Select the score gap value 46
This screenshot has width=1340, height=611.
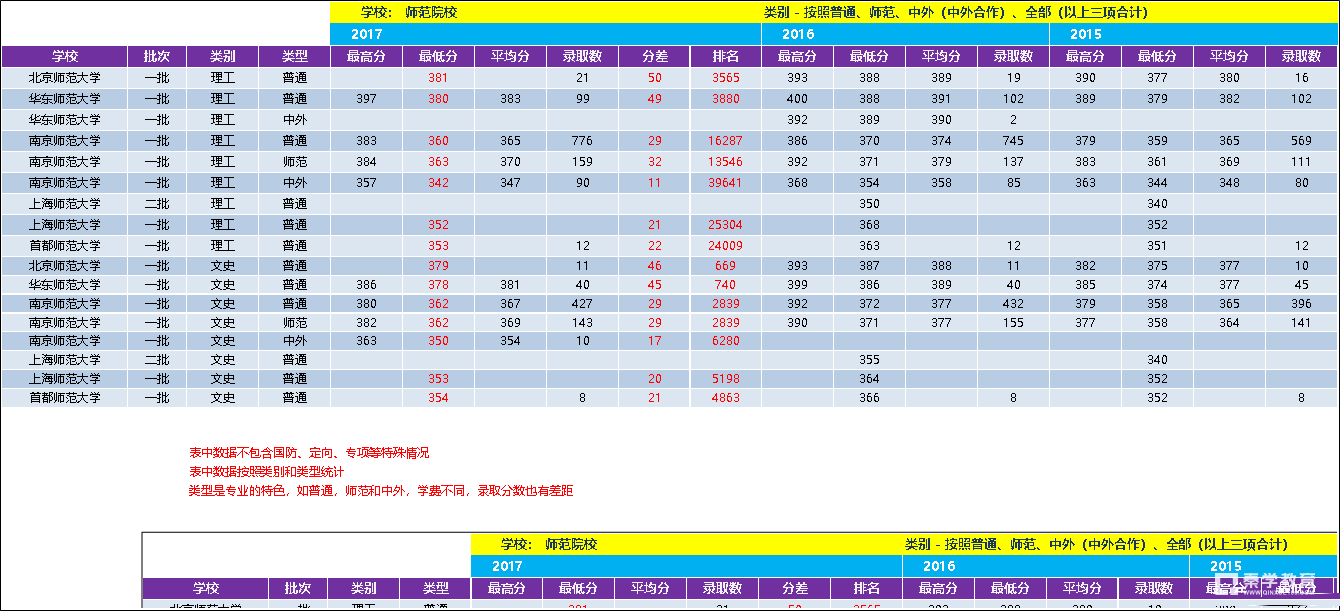pos(654,266)
